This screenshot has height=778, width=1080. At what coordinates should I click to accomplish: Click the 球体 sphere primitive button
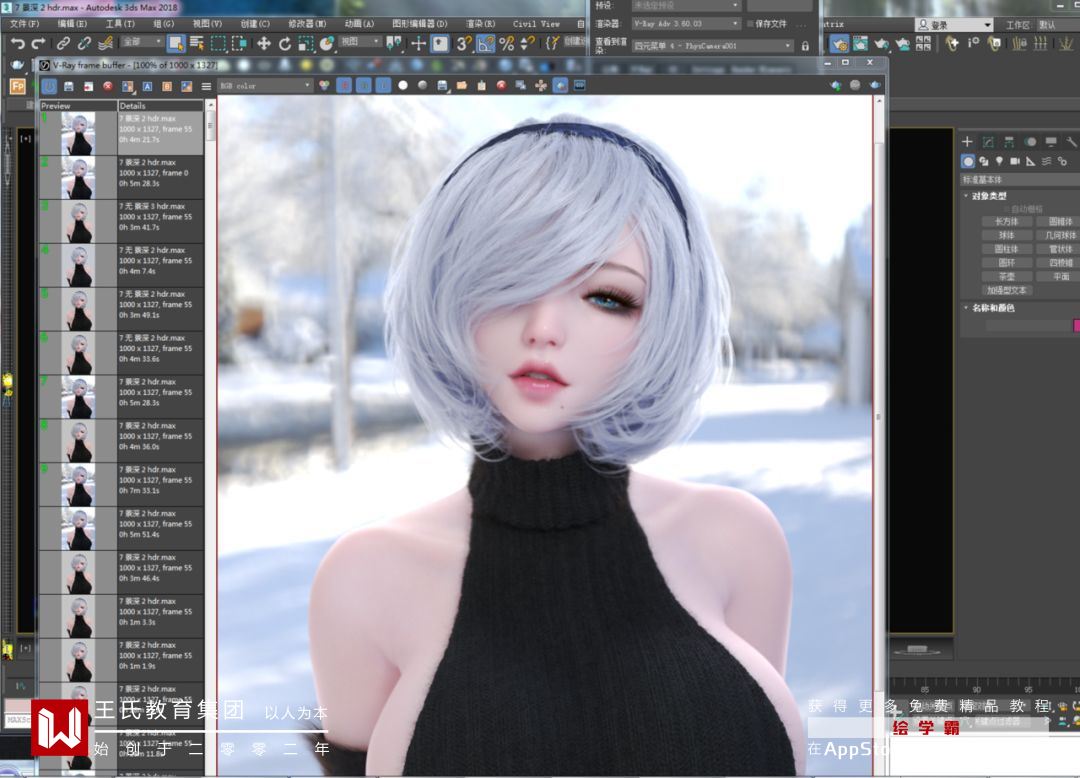(x=1006, y=235)
